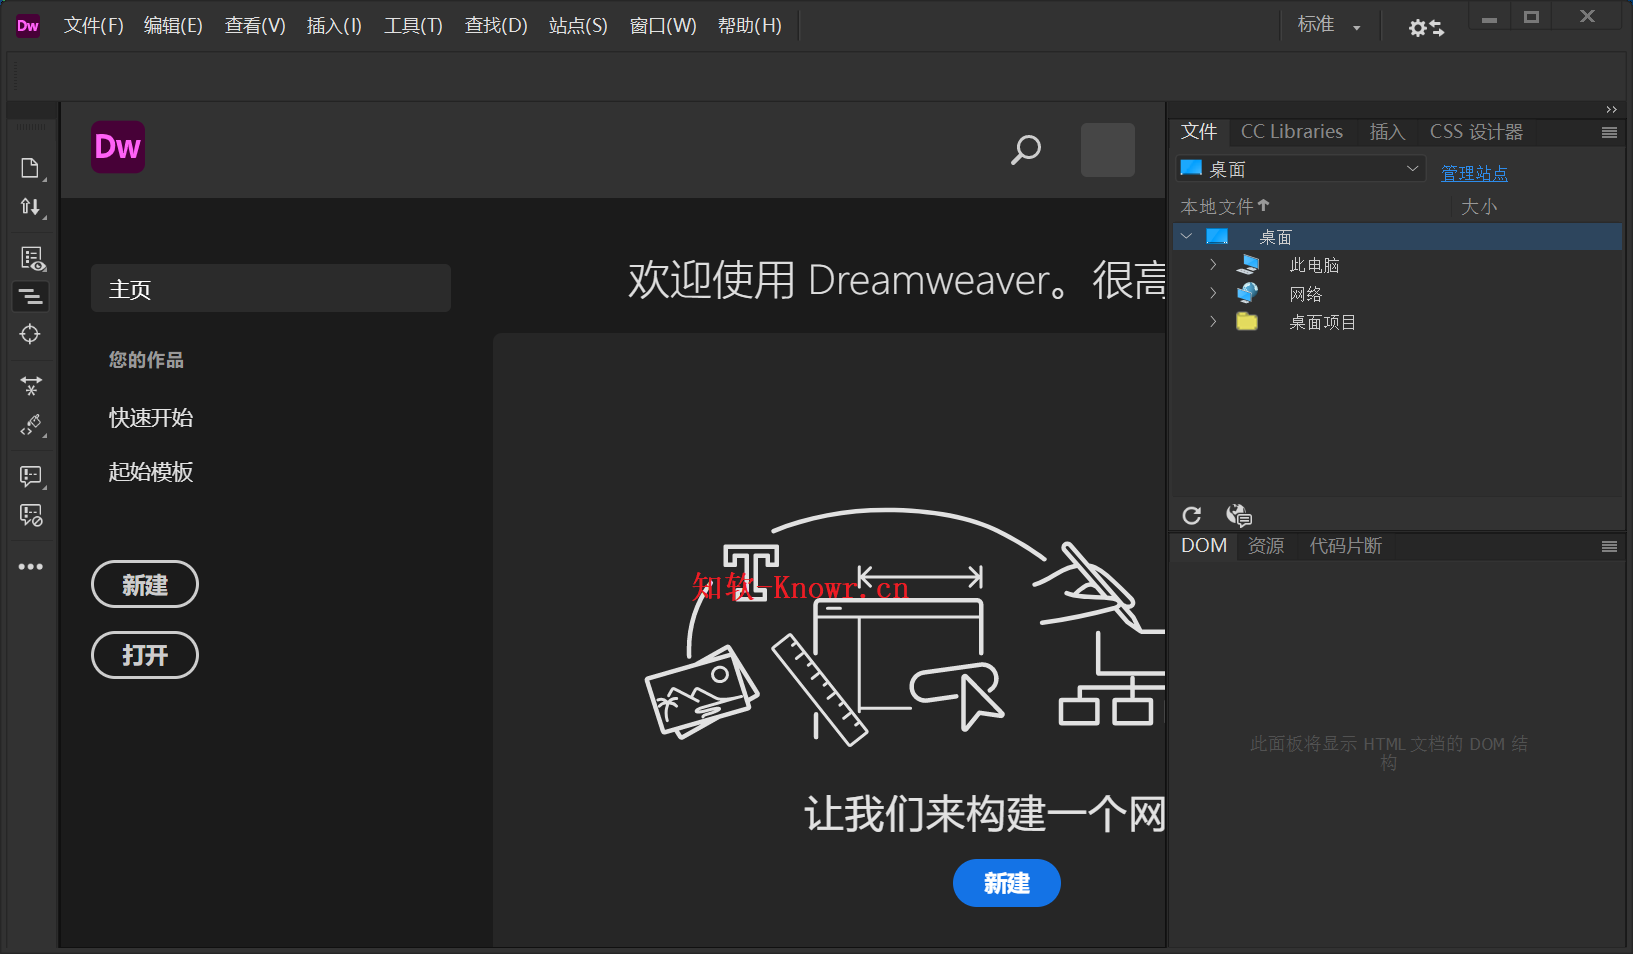Switch to the 文件 panel tab
Image resolution: width=1633 pixels, height=954 pixels.
click(x=1199, y=132)
